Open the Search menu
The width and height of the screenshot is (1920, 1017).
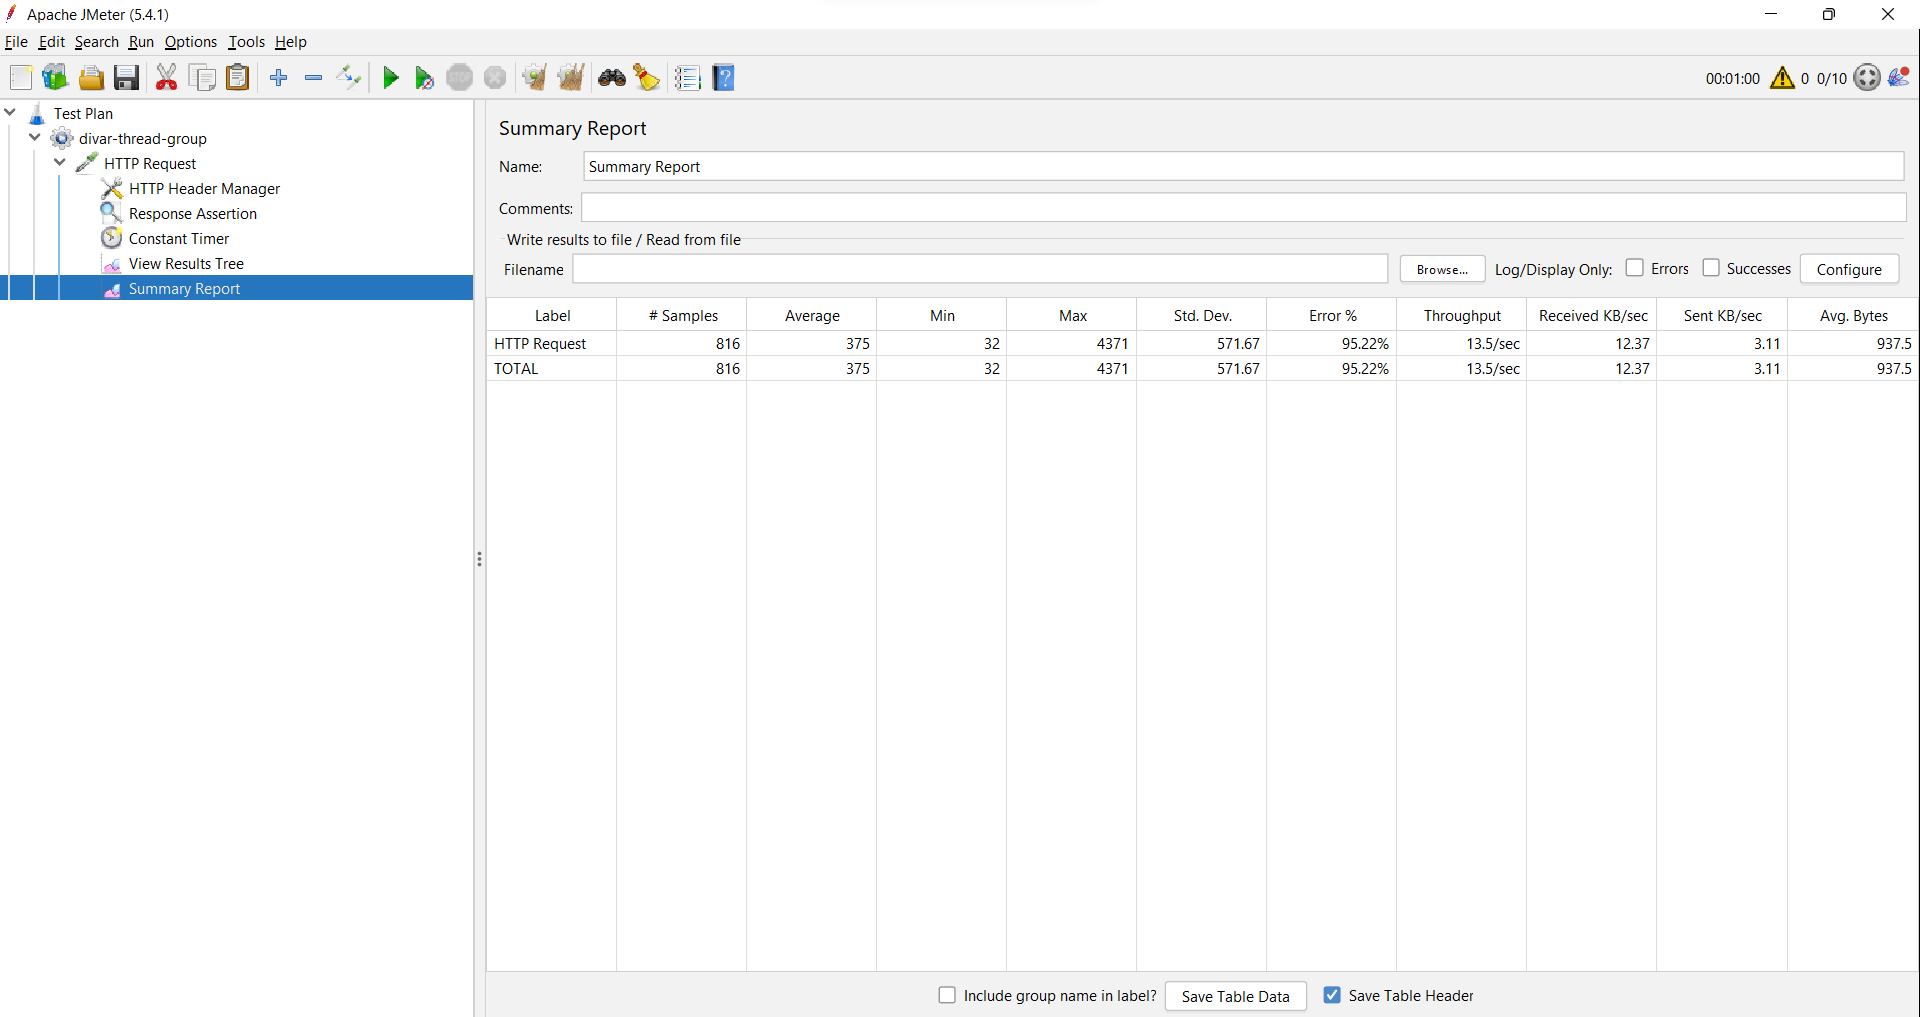[96, 42]
